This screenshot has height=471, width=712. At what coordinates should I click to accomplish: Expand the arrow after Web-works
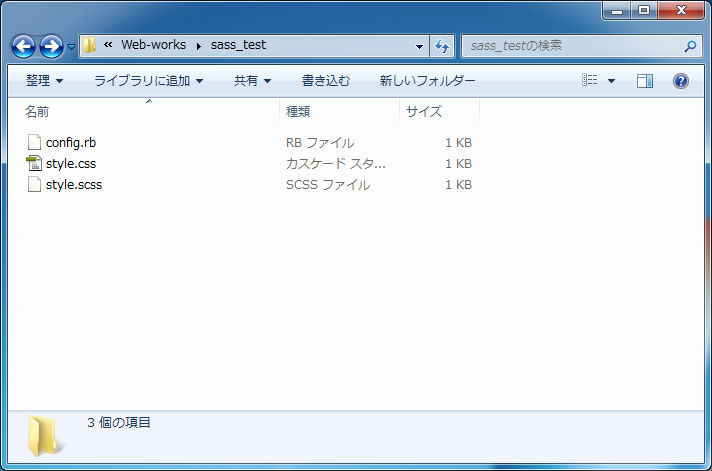(x=198, y=46)
